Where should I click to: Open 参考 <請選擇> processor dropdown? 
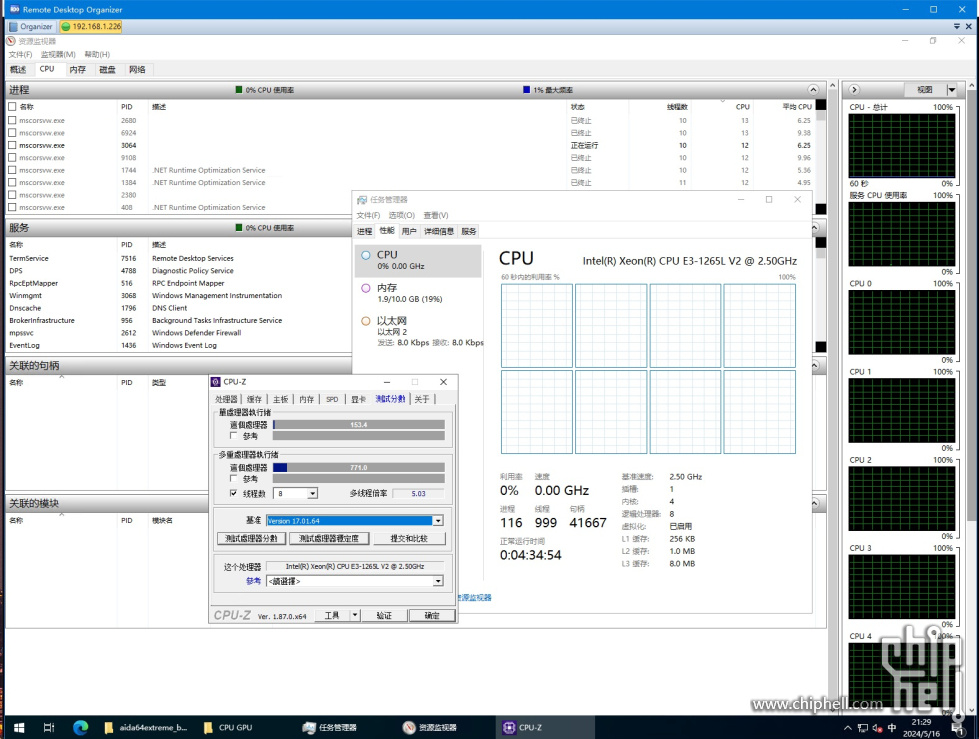(438, 581)
